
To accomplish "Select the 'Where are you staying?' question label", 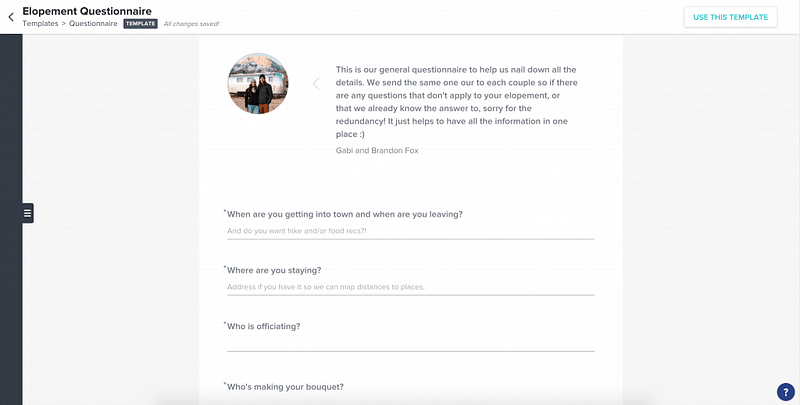I will click(274, 270).
